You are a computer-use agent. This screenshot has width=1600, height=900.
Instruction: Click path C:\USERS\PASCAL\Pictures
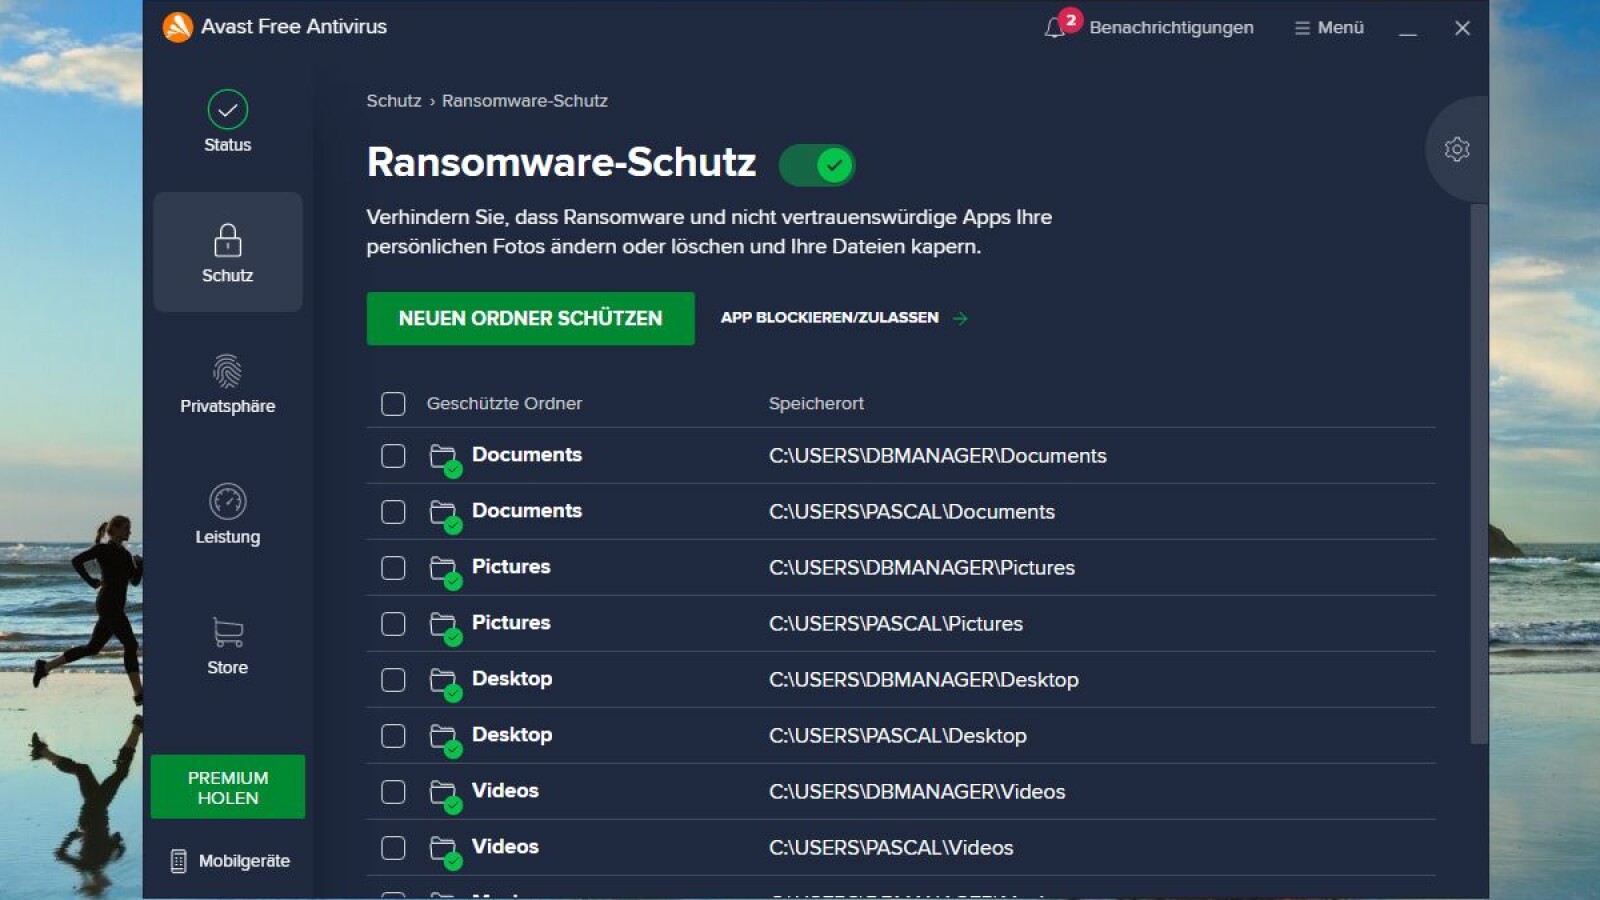tap(896, 624)
